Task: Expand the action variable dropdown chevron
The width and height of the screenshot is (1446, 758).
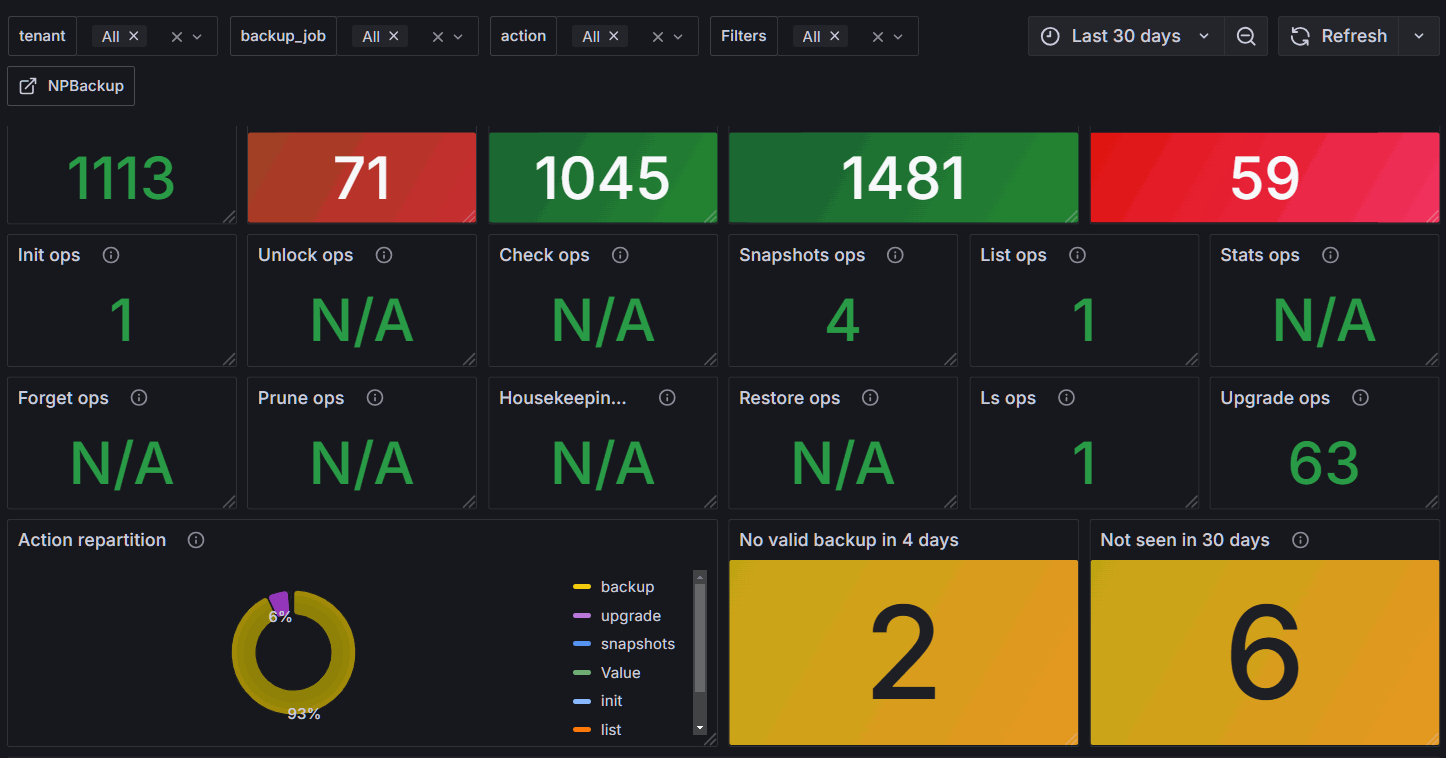Action: (678, 36)
